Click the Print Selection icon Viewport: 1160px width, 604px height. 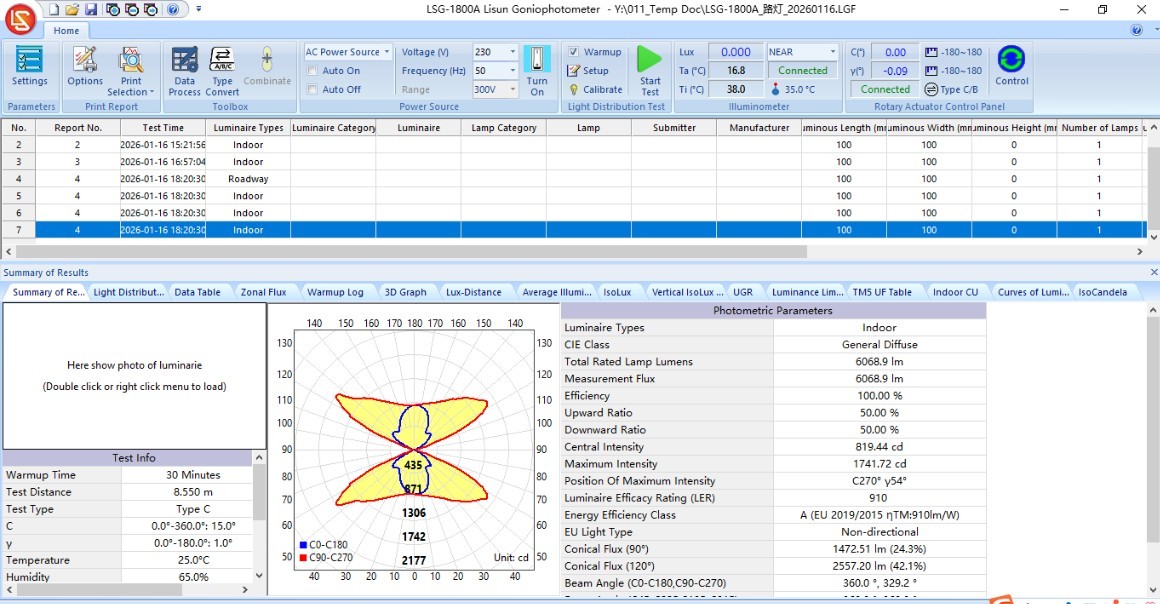click(131, 60)
